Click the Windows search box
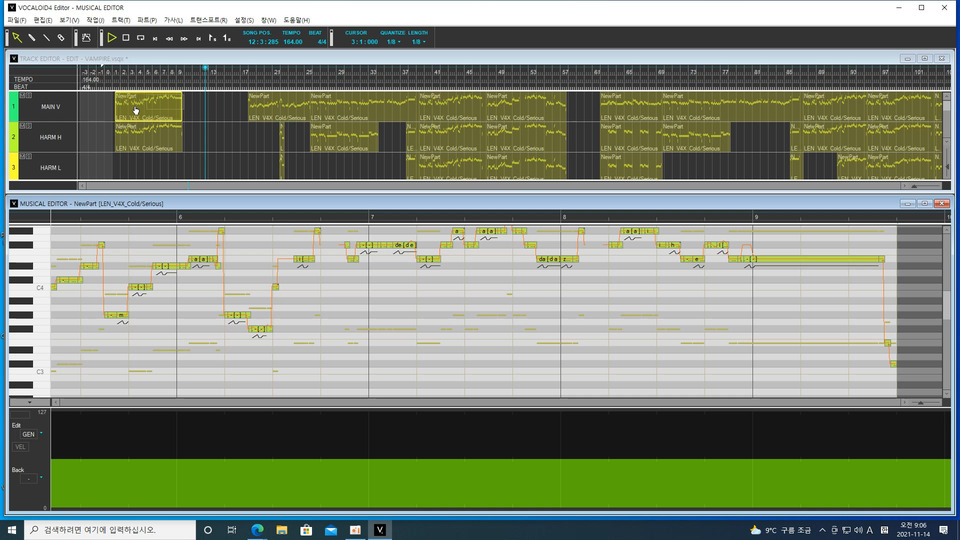 110,530
